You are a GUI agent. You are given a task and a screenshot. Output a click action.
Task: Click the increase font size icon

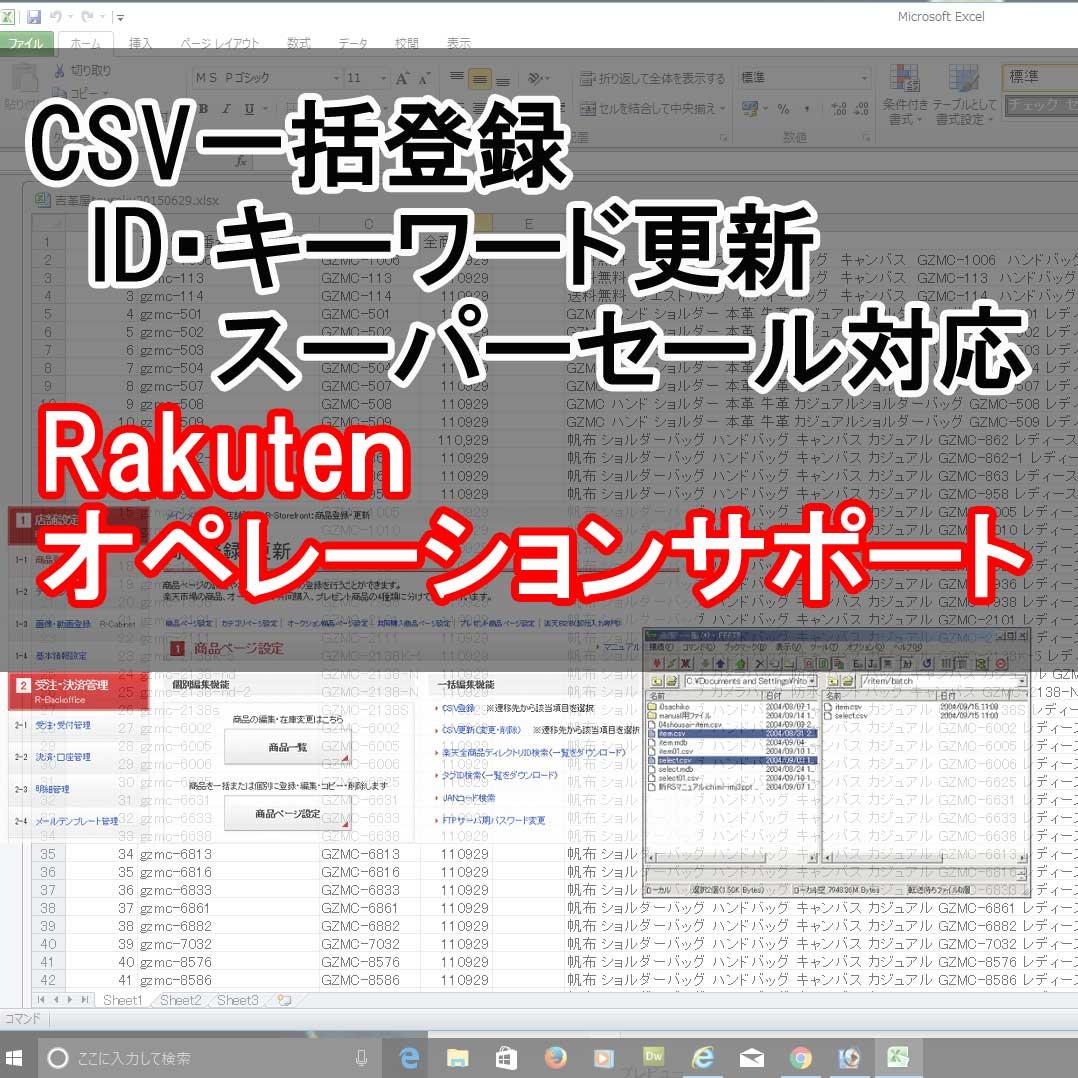(x=403, y=78)
